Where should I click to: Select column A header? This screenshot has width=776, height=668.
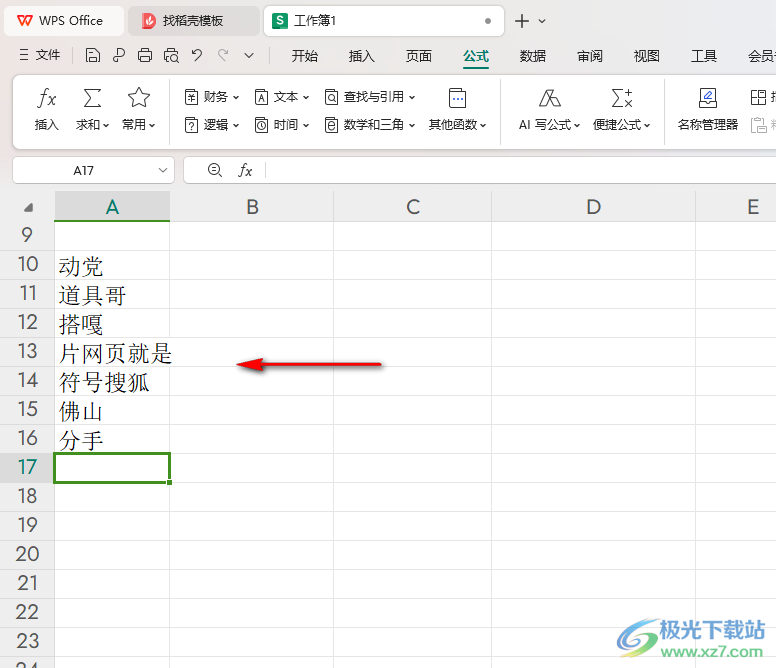(112, 207)
